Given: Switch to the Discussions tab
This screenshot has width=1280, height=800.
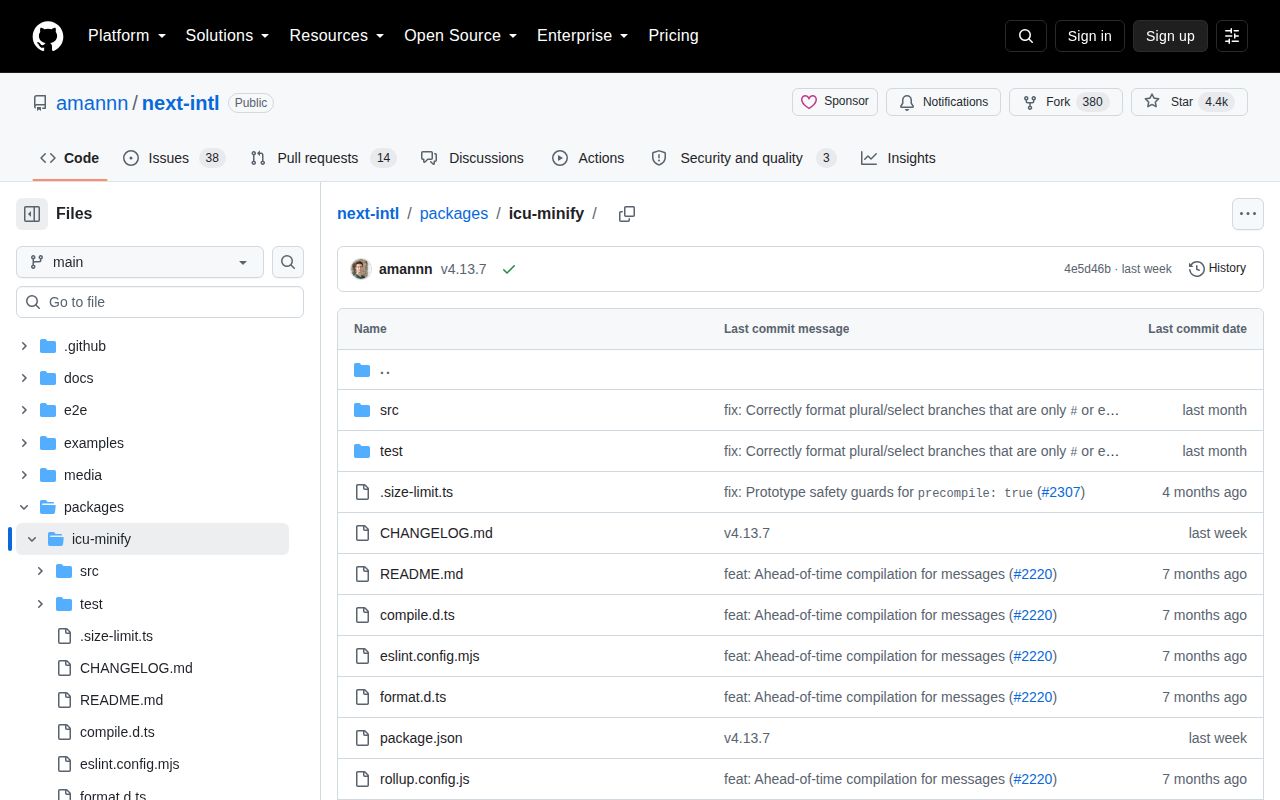Looking at the screenshot, I should click(472, 158).
